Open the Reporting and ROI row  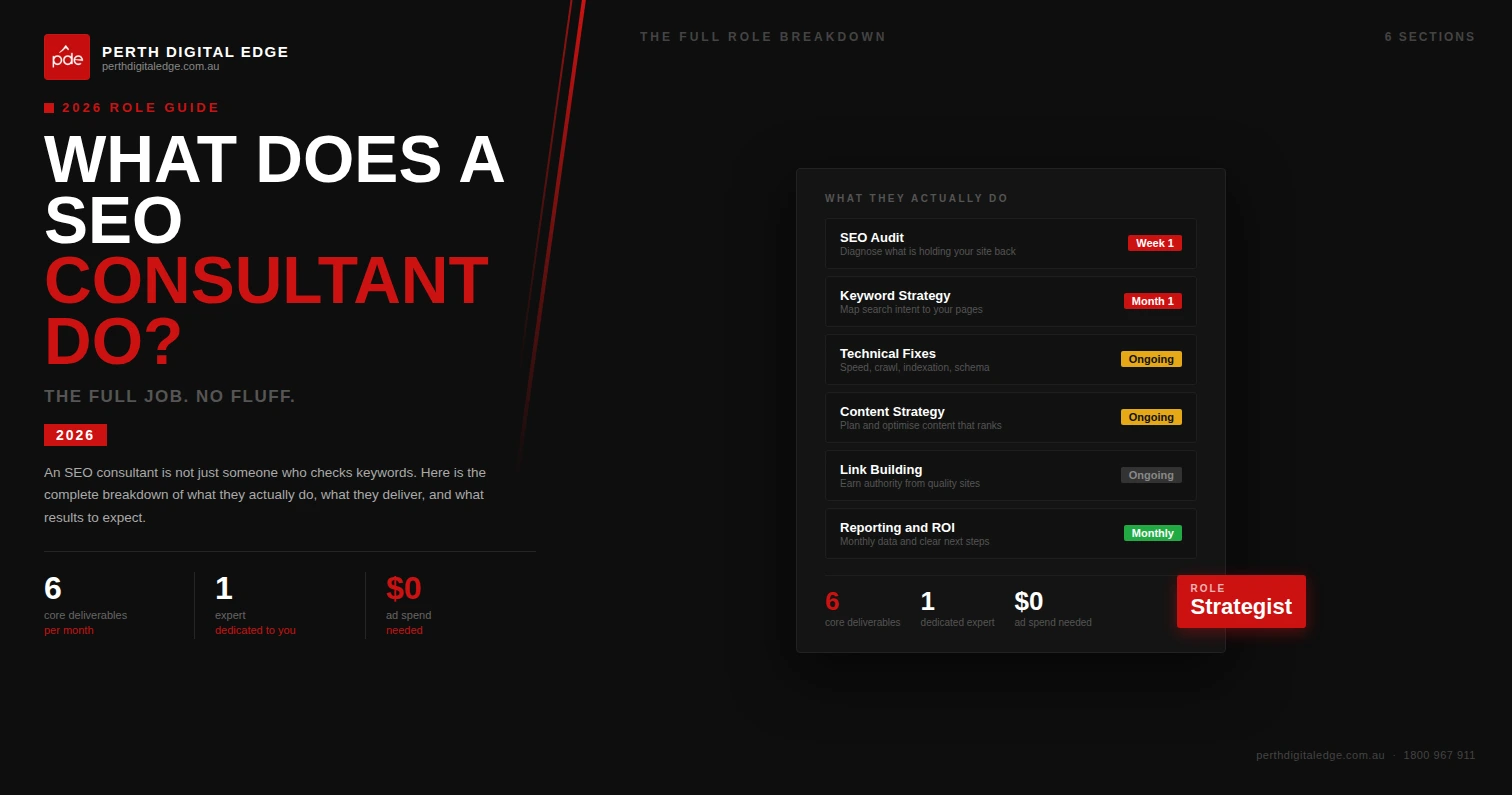click(1010, 534)
